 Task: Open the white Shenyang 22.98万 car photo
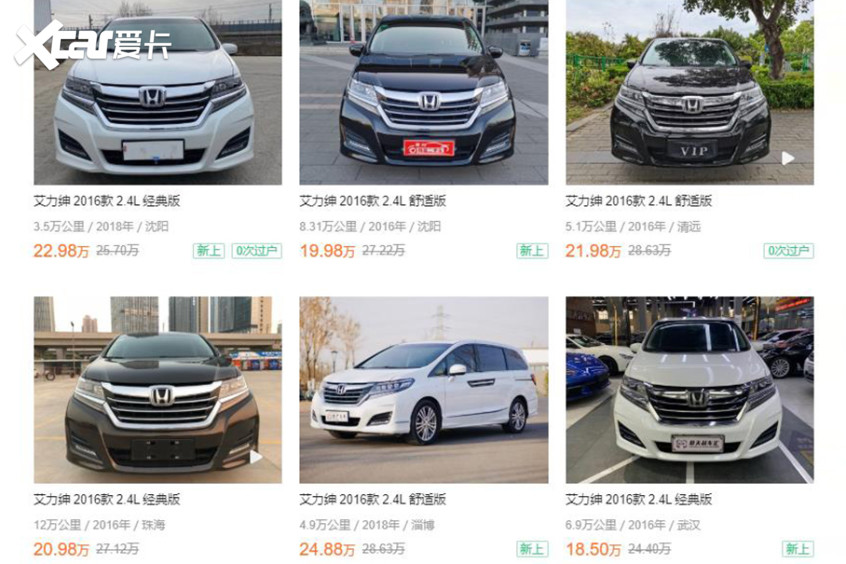[x=158, y=92]
